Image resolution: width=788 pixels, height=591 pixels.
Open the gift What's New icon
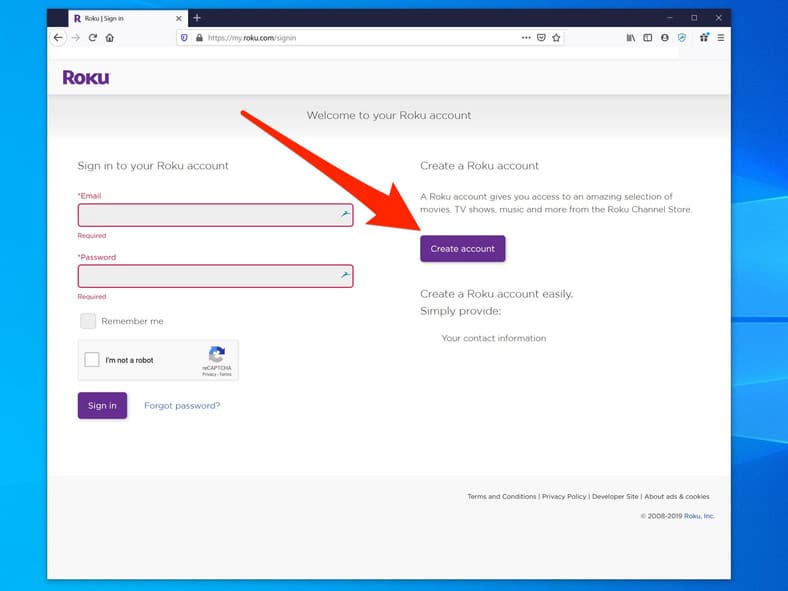(704, 38)
